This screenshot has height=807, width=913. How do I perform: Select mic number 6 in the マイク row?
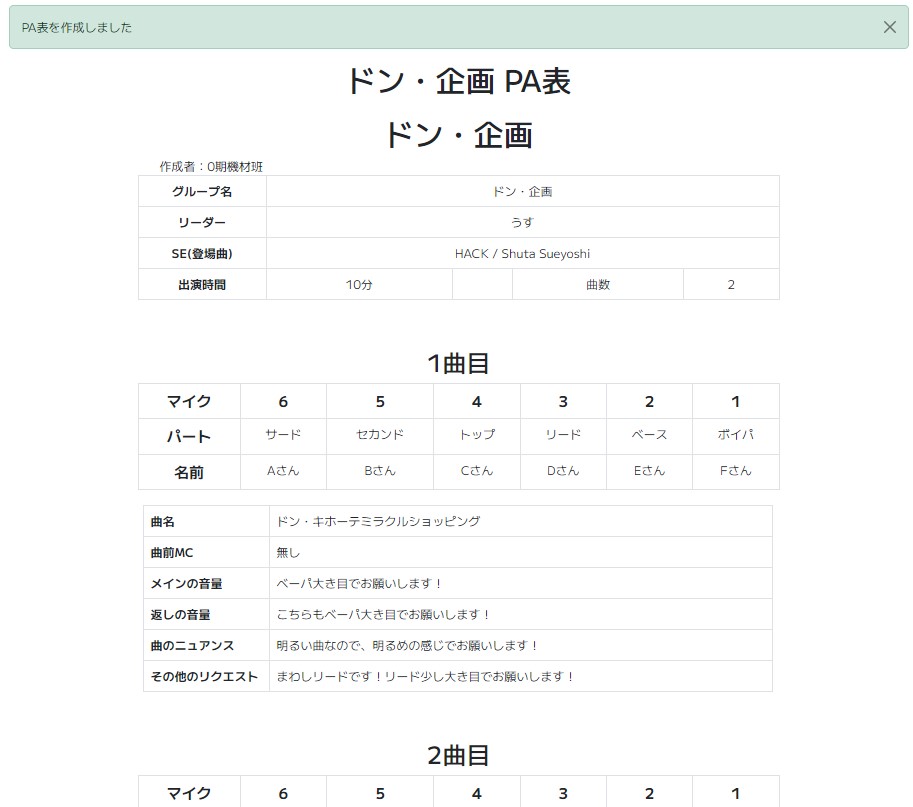tap(283, 401)
